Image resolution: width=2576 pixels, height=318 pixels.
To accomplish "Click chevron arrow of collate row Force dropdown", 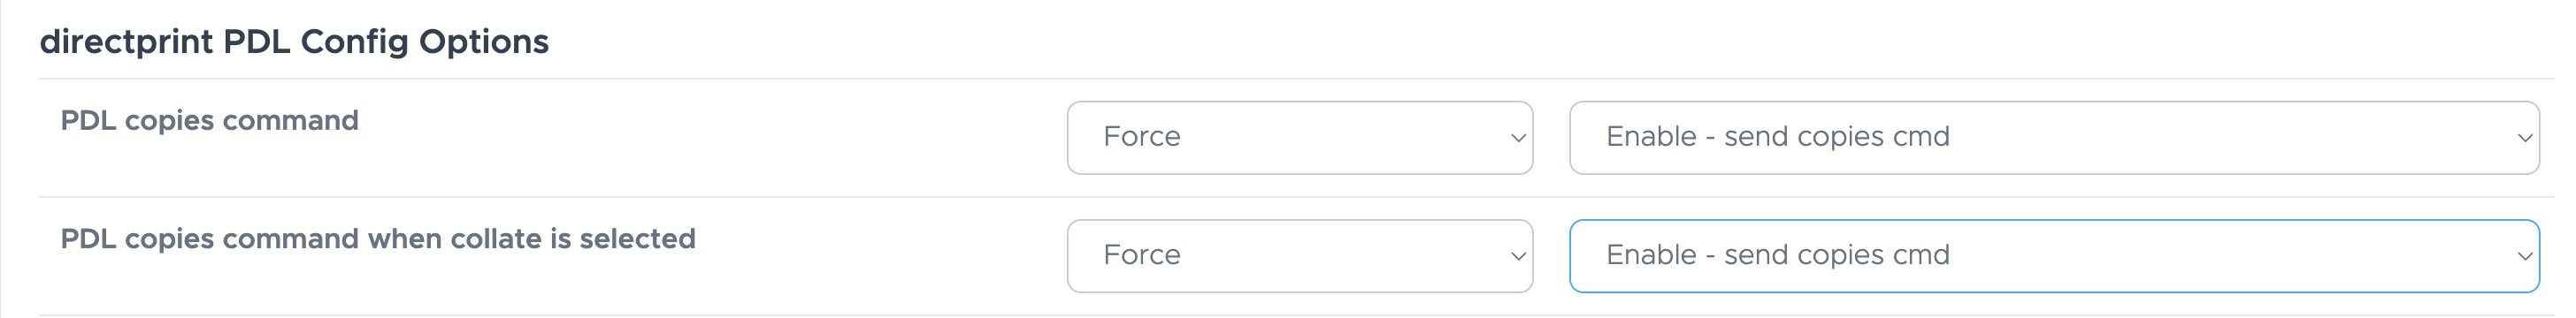I will click(x=1517, y=256).
